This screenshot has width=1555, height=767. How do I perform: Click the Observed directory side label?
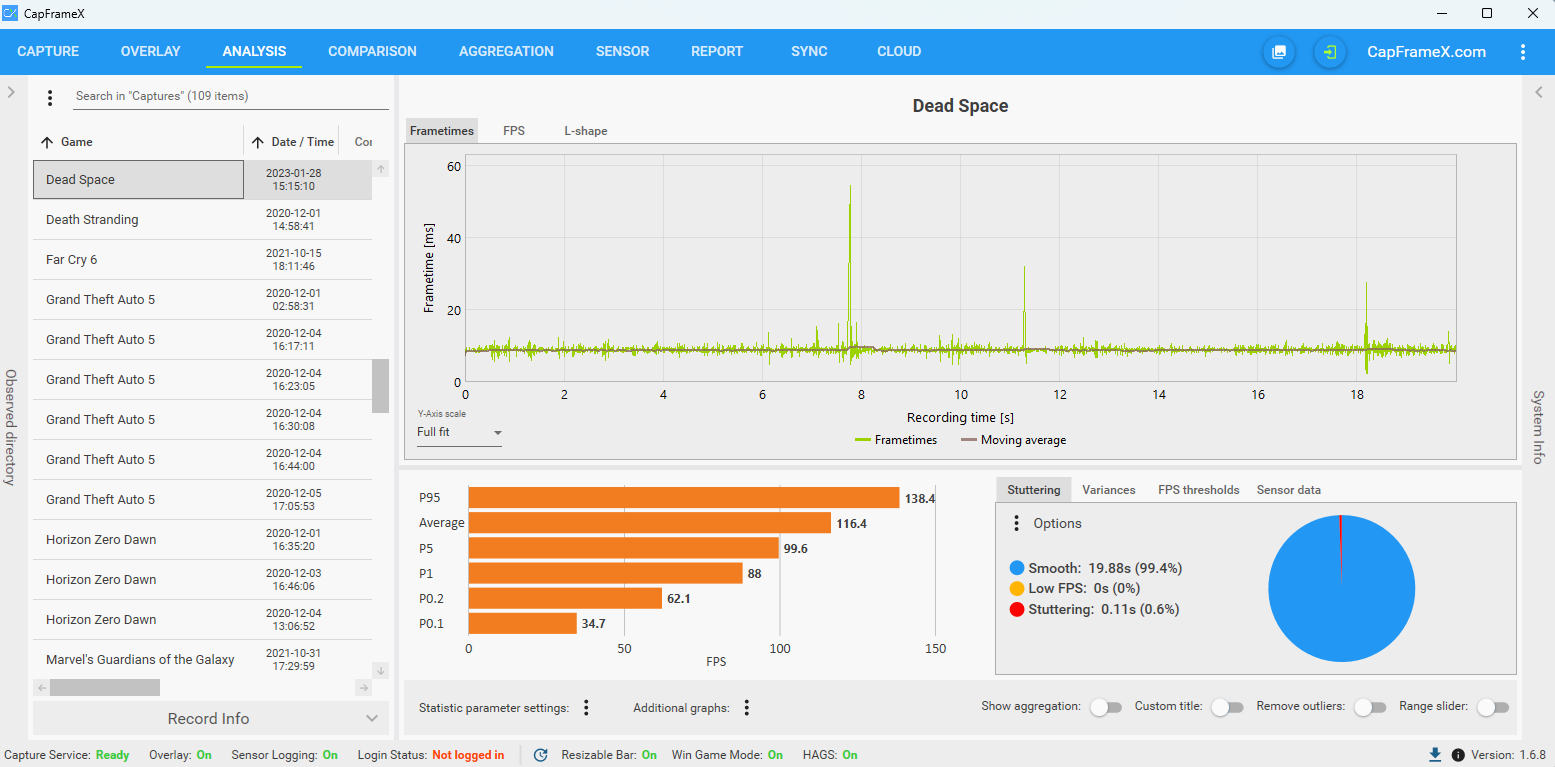coord(11,427)
